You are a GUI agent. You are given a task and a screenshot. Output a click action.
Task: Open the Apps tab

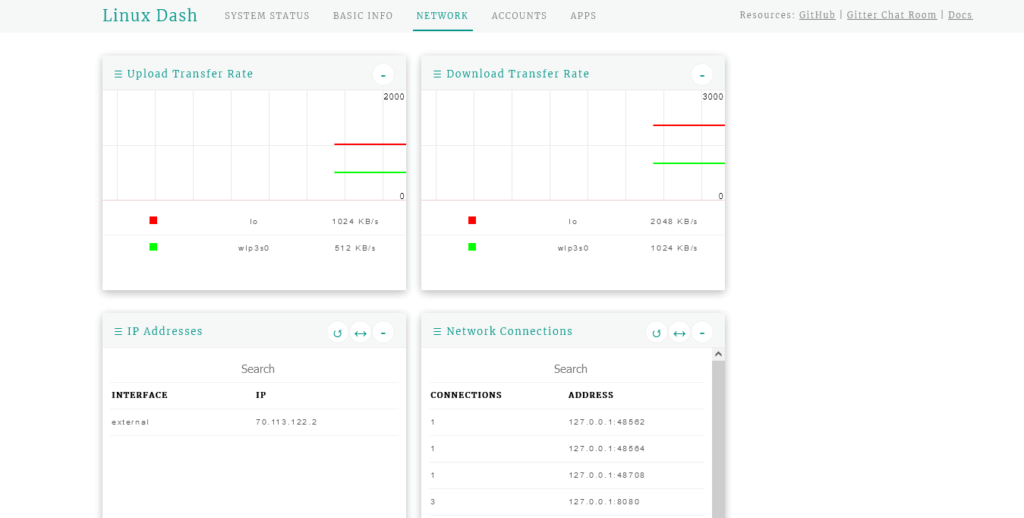pos(583,16)
